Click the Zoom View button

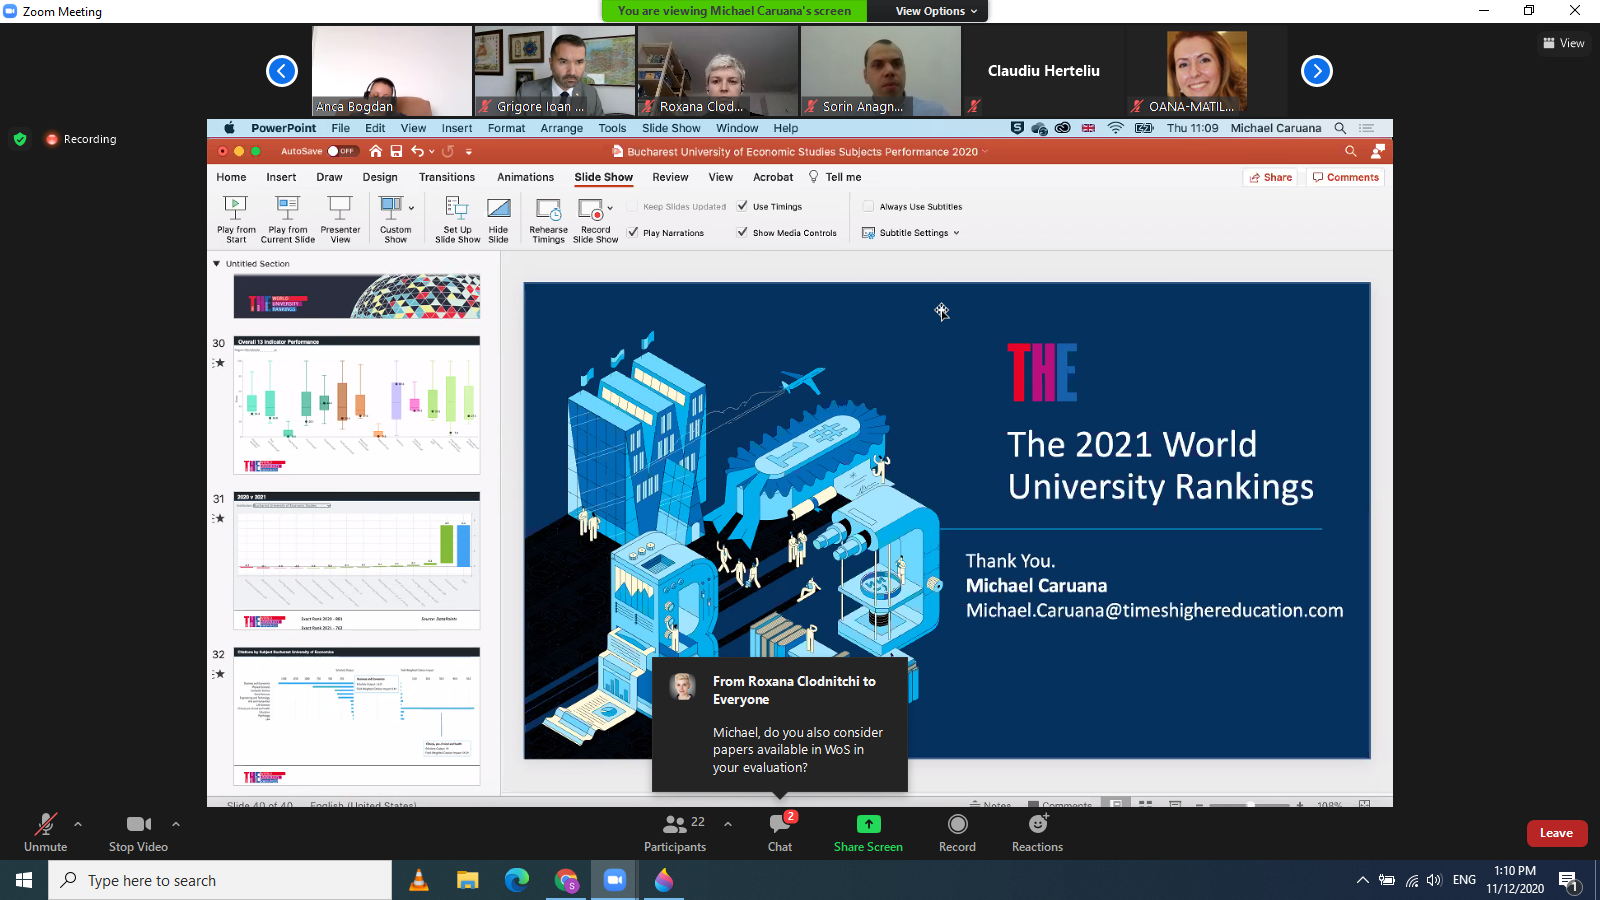click(1564, 43)
